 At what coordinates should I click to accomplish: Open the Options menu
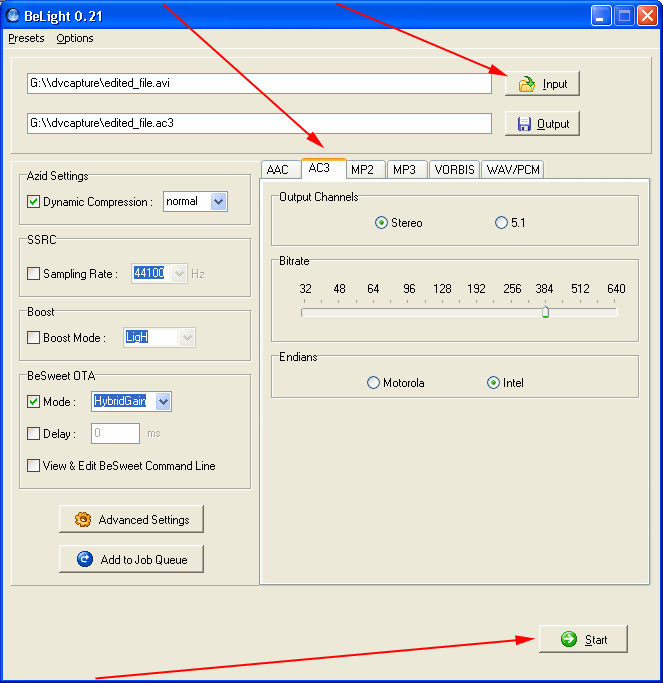coord(75,38)
